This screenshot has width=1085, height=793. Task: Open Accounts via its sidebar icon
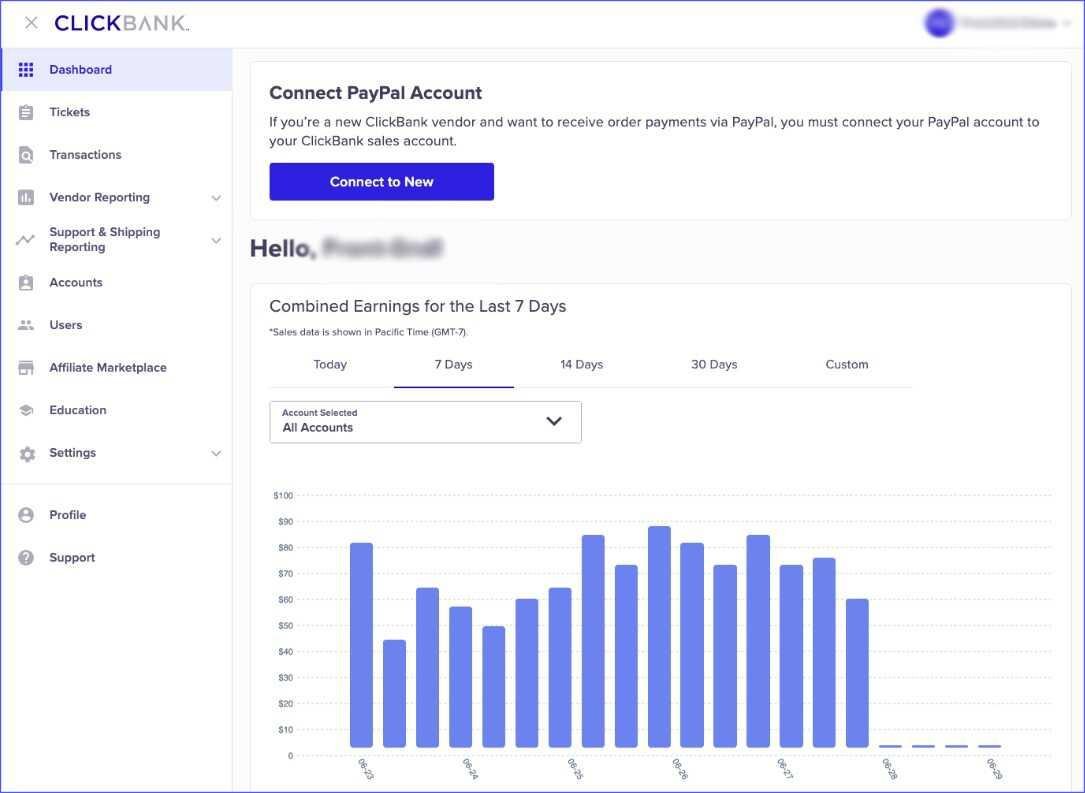point(26,282)
